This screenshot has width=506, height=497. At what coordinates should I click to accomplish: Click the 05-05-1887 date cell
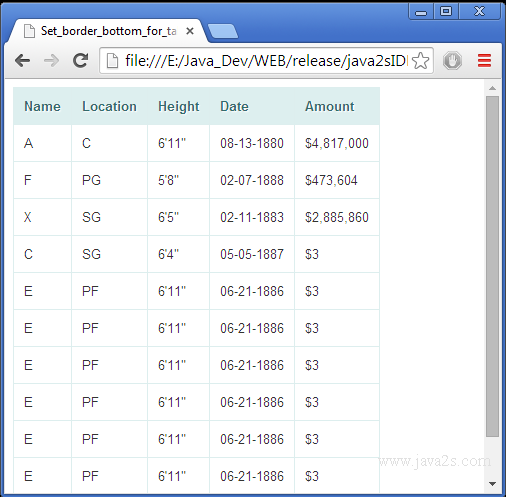pyautogui.click(x=252, y=254)
